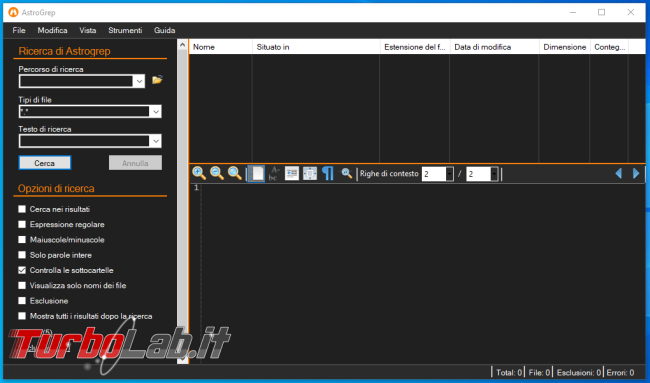Expand the Percorso di ricerca dropdown arrow
The width and height of the screenshot is (650, 383).
tap(139, 81)
